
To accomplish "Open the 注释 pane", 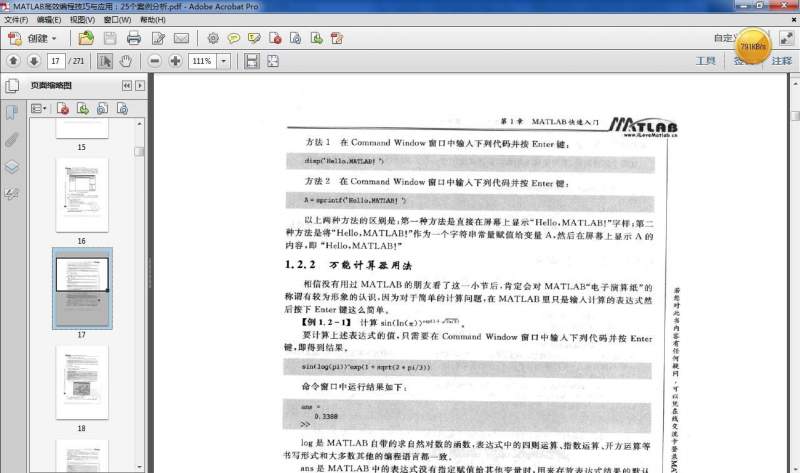I will pyautogui.click(x=782, y=61).
